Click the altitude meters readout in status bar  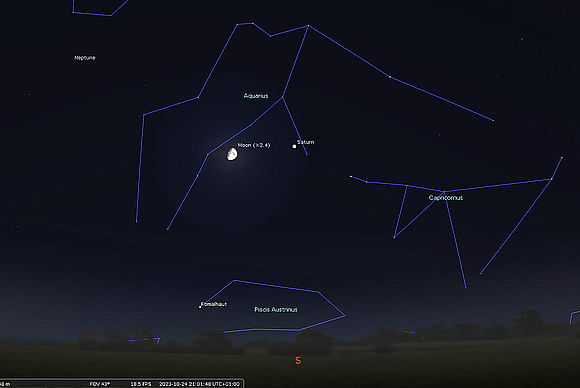point(5,384)
